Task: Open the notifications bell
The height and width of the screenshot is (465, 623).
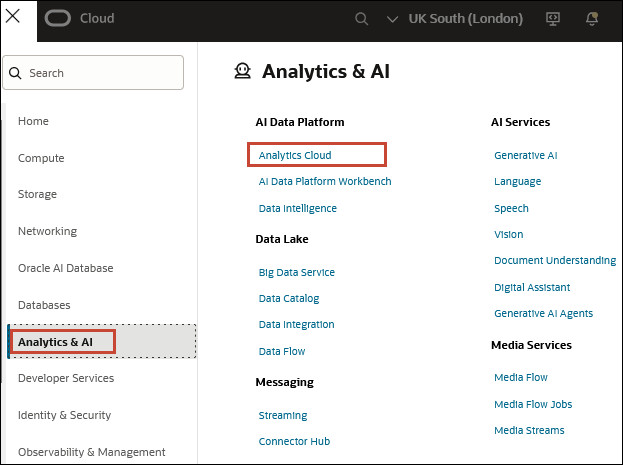Action: (x=592, y=19)
